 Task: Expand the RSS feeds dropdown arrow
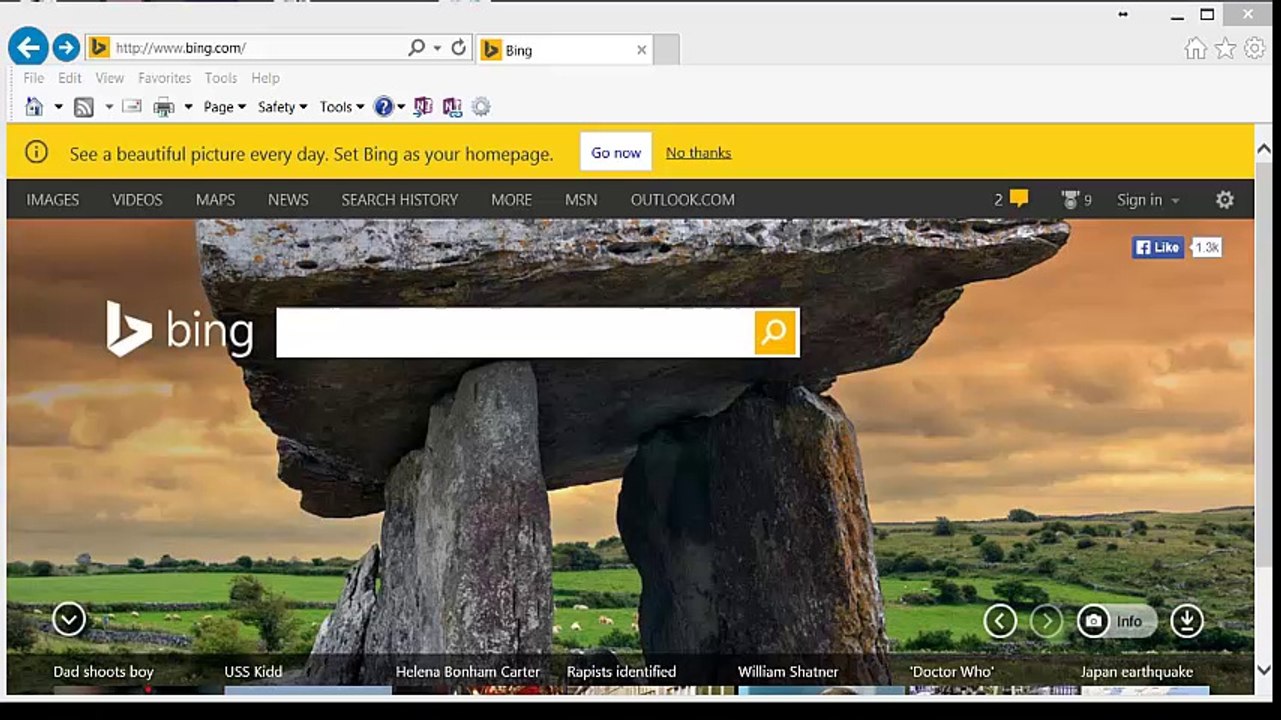point(109,107)
